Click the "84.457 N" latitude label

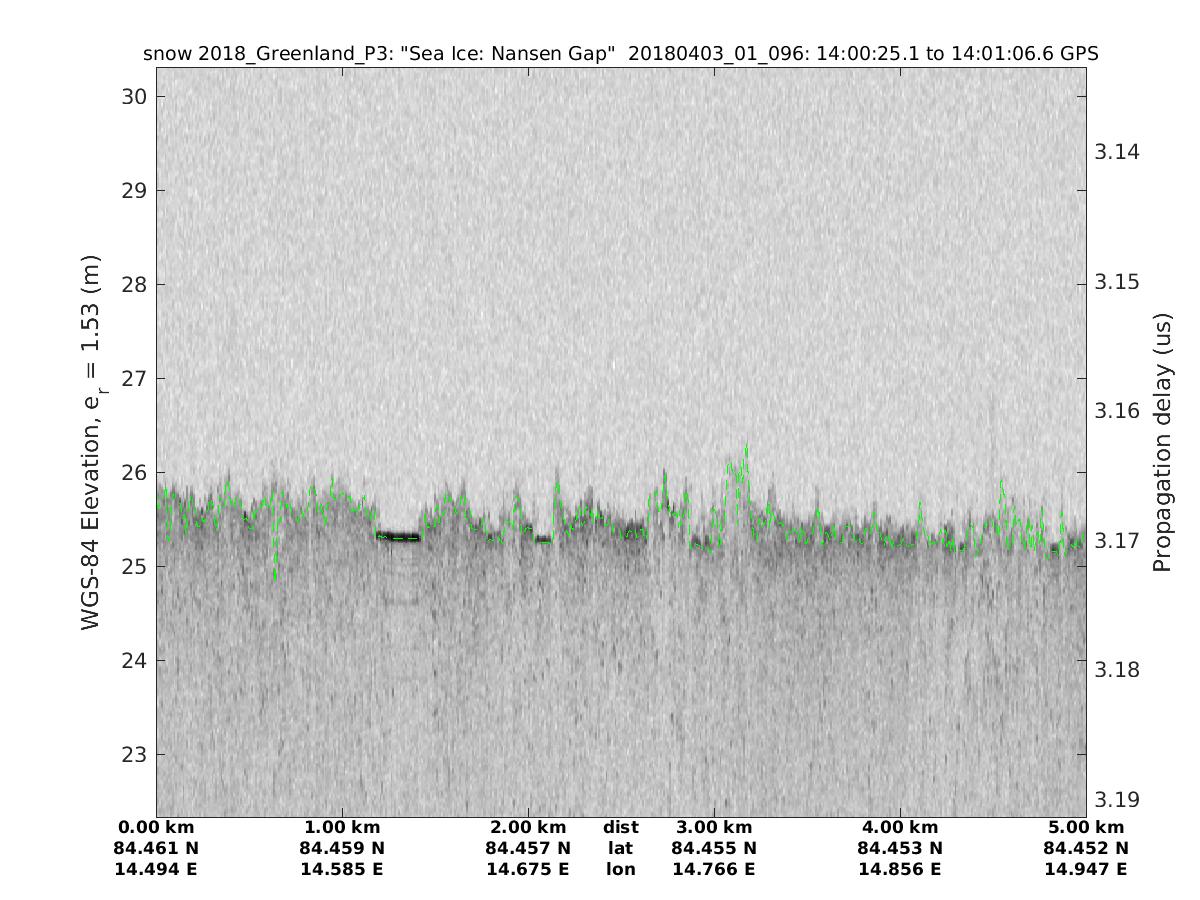(528, 849)
